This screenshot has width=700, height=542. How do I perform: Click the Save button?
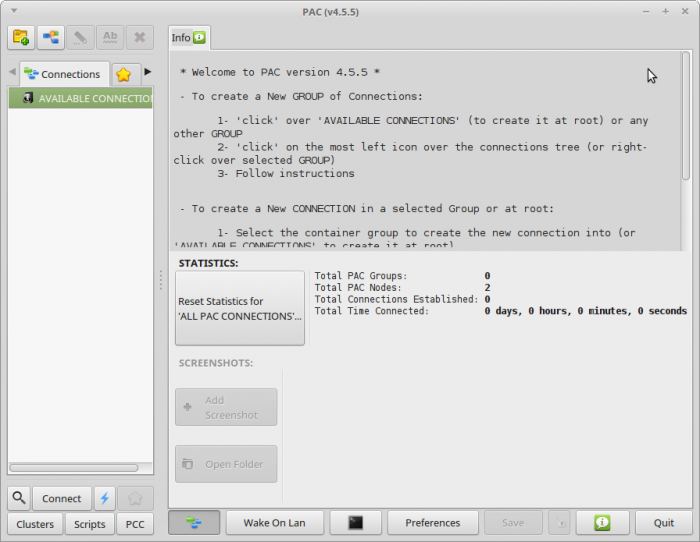(x=513, y=523)
